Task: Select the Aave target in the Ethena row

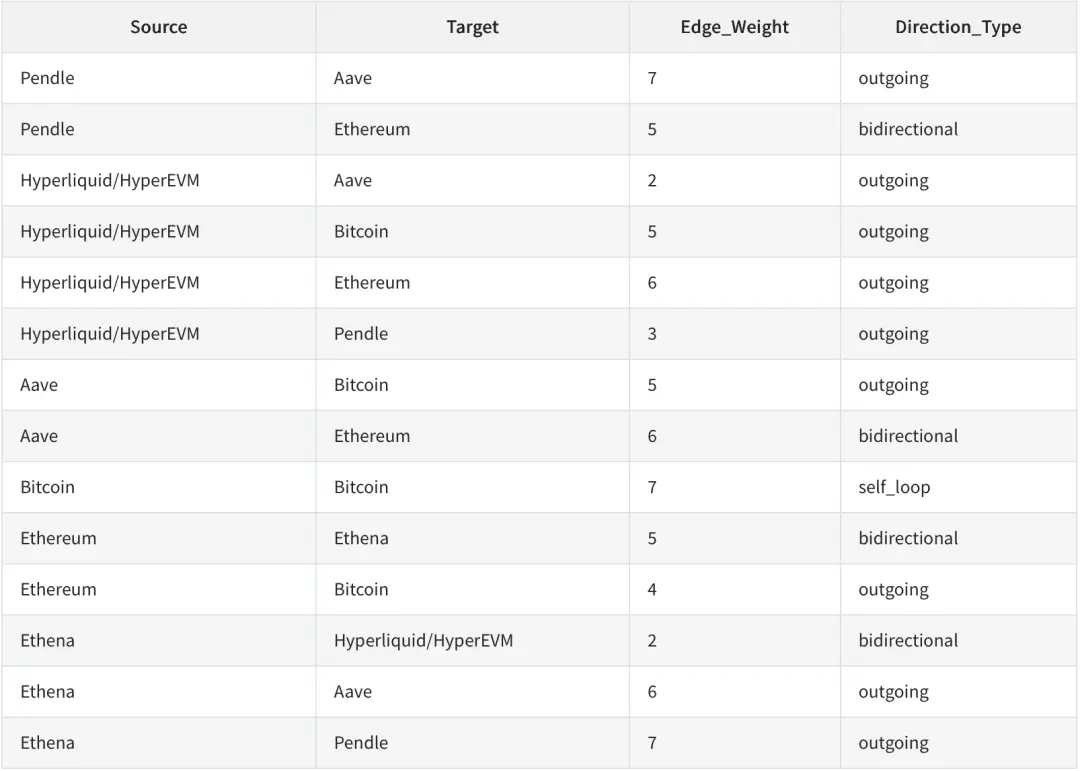Action: [353, 691]
